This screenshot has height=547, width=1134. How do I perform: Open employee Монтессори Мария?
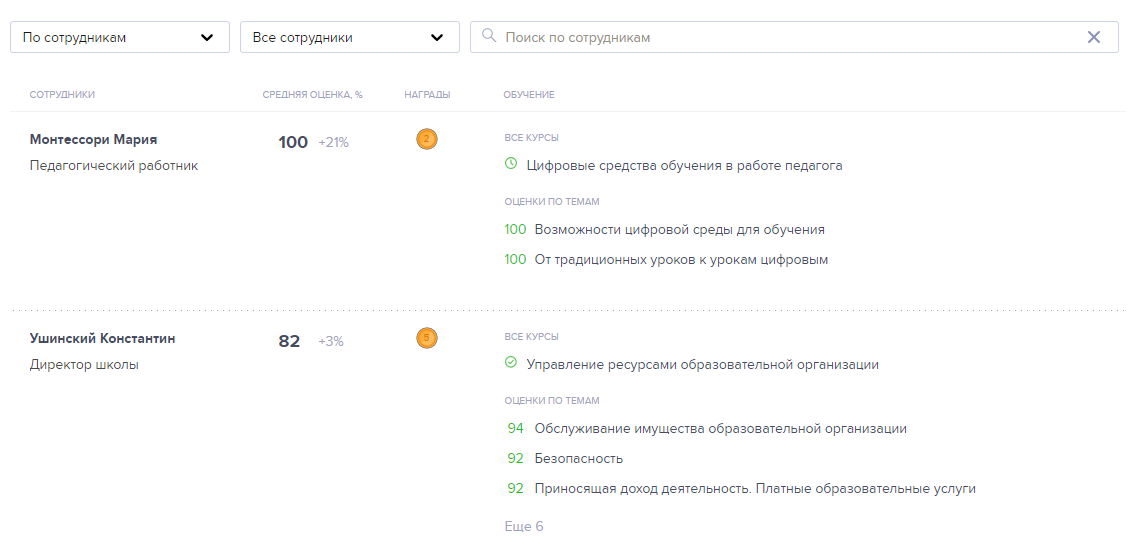[93, 139]
